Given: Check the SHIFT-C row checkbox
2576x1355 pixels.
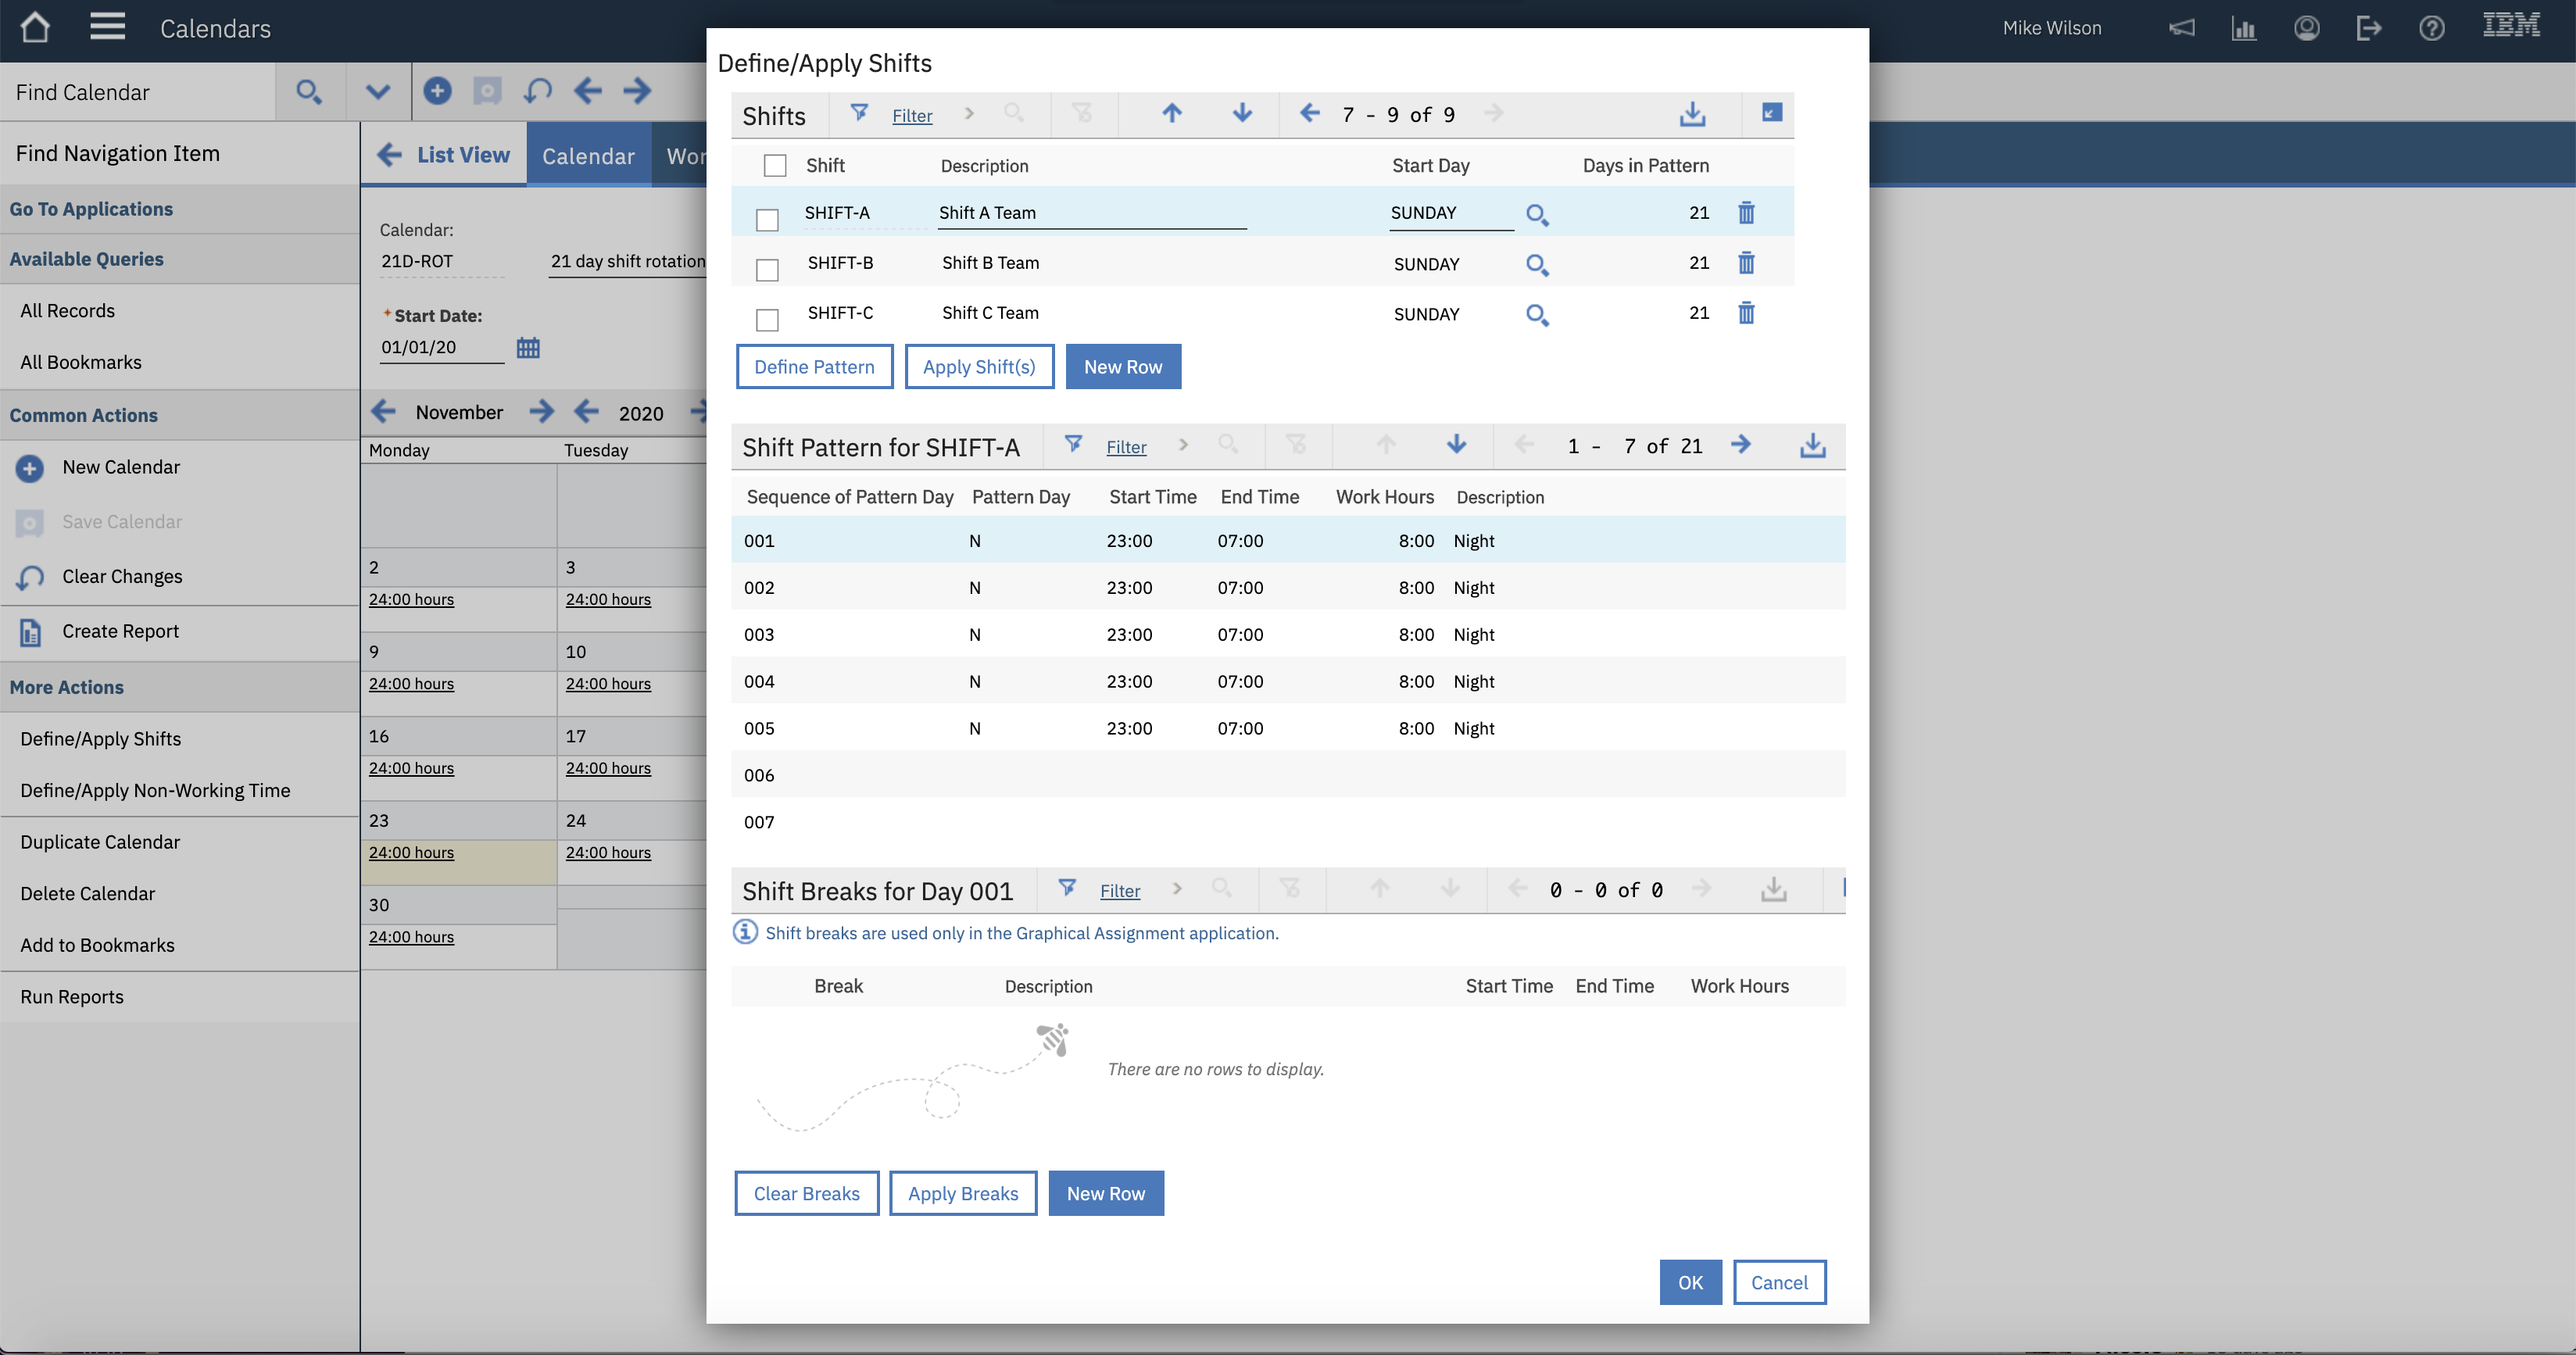Looking at the screenshot, I should tap(767, 320).
